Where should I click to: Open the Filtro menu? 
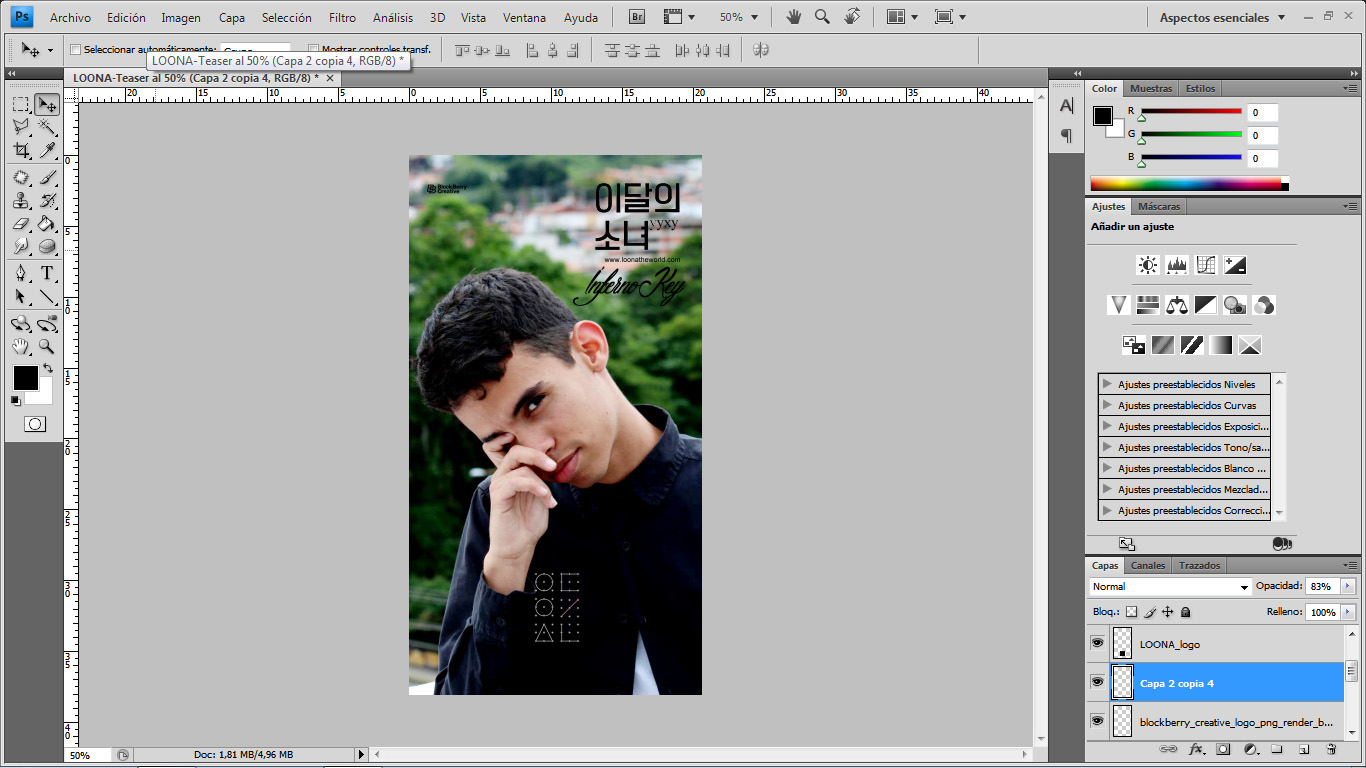pos(342,17)
